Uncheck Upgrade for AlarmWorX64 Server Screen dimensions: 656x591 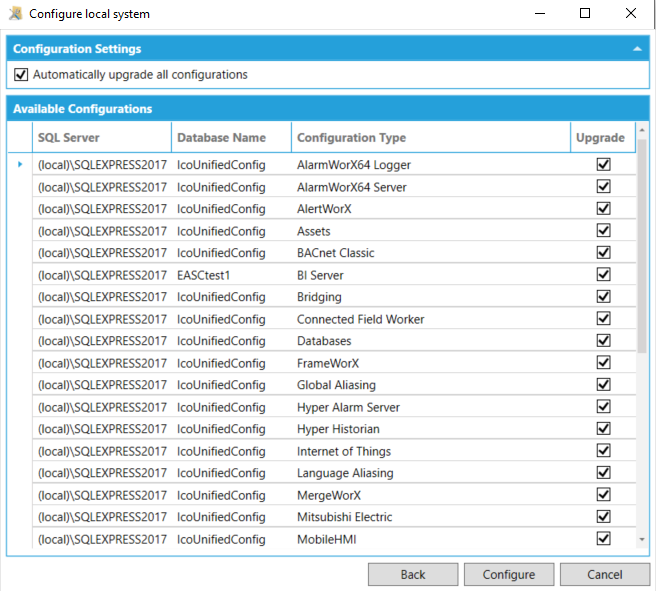point(603,187)
